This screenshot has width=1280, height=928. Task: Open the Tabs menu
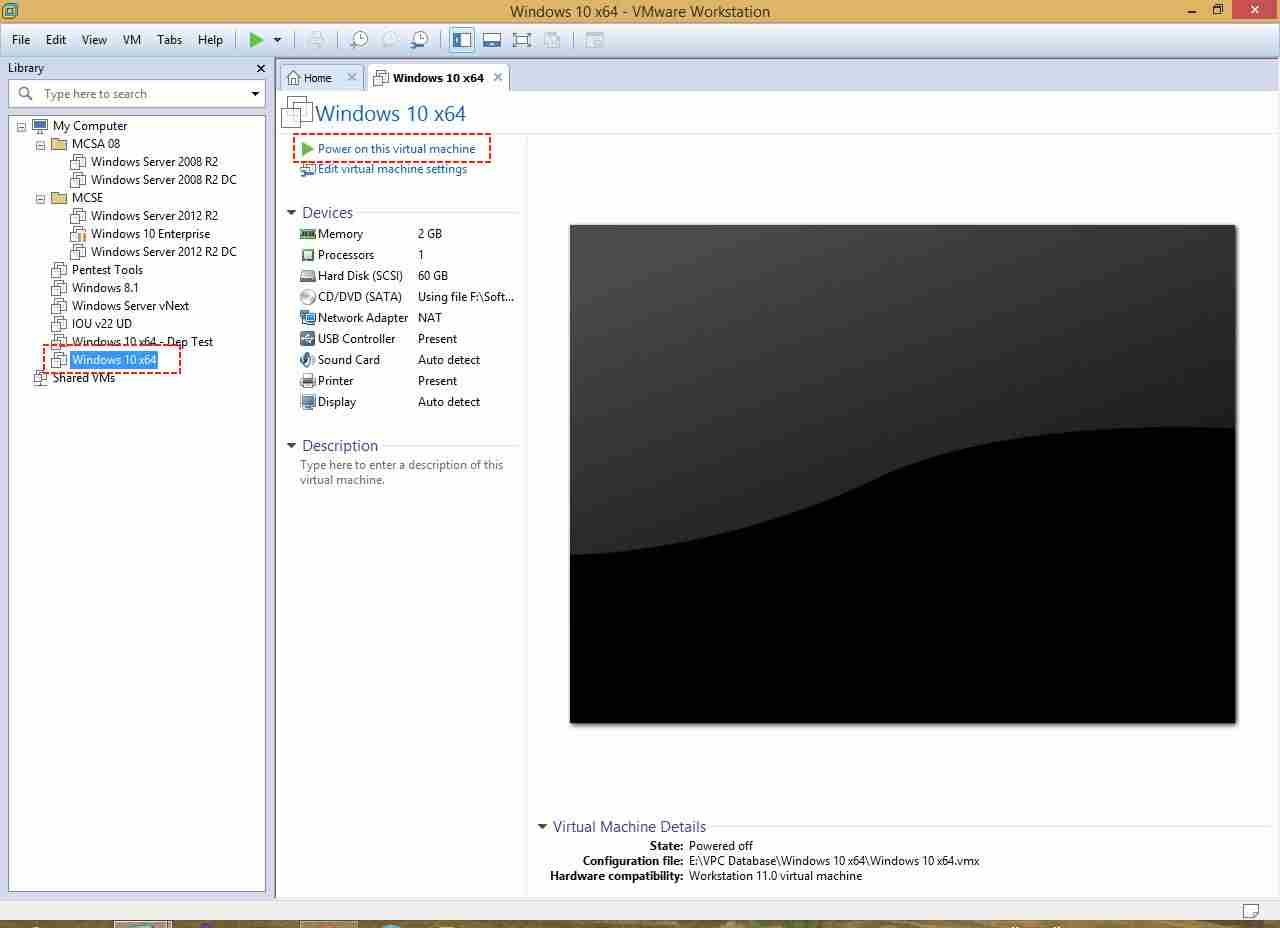point(170,40)
